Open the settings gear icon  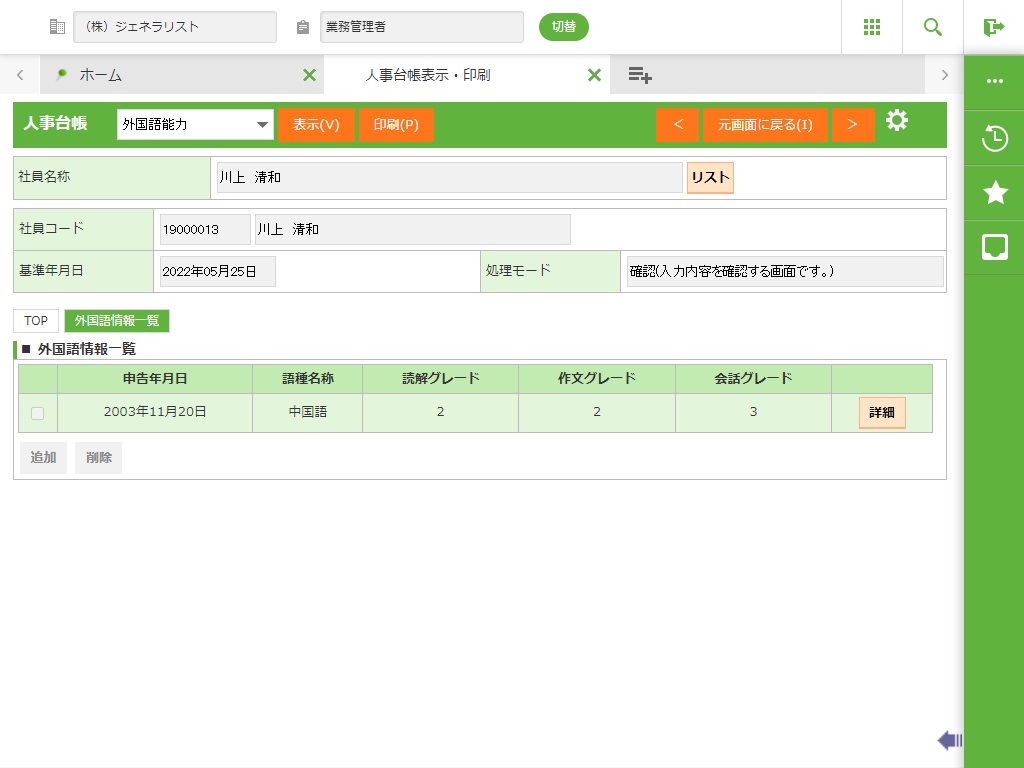[x=897, y=121]
